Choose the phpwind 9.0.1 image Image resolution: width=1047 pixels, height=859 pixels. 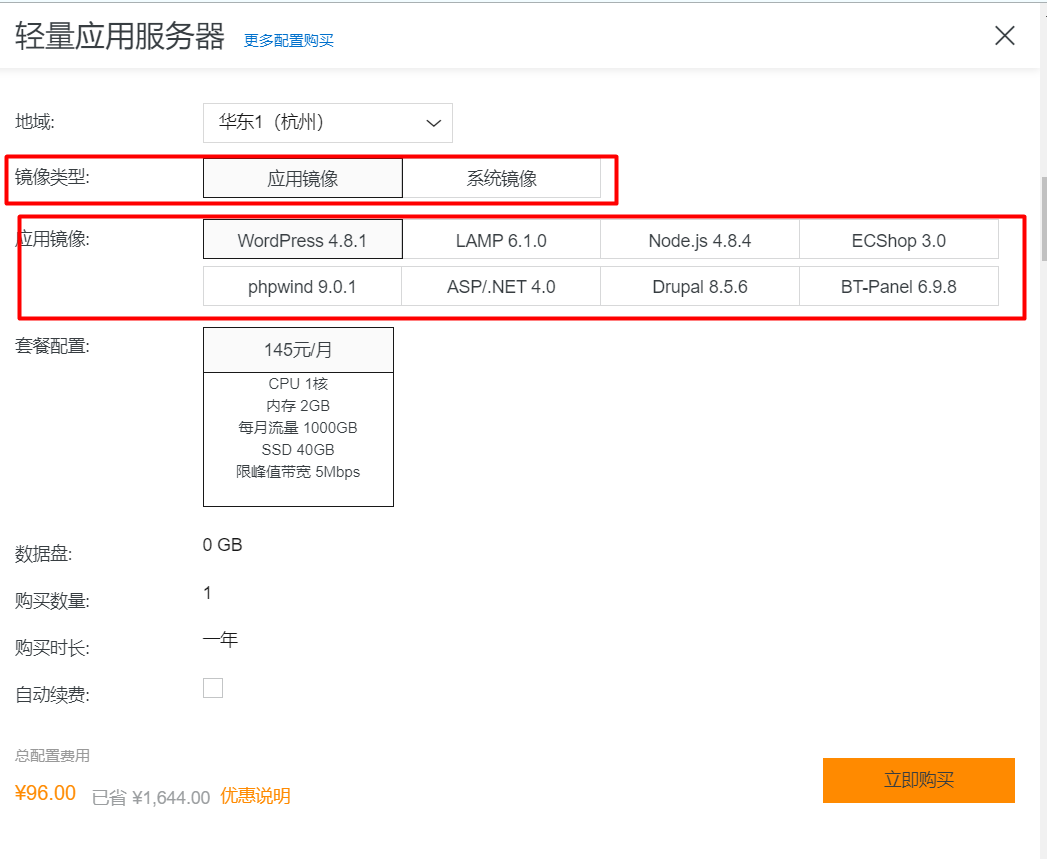click(302, 287)
